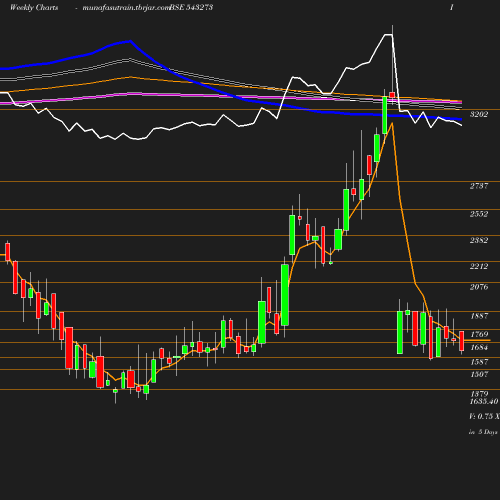Click the last red candle at the right end of the chart
The height and width of the screenshot is (500, 500).
(462, 341)
